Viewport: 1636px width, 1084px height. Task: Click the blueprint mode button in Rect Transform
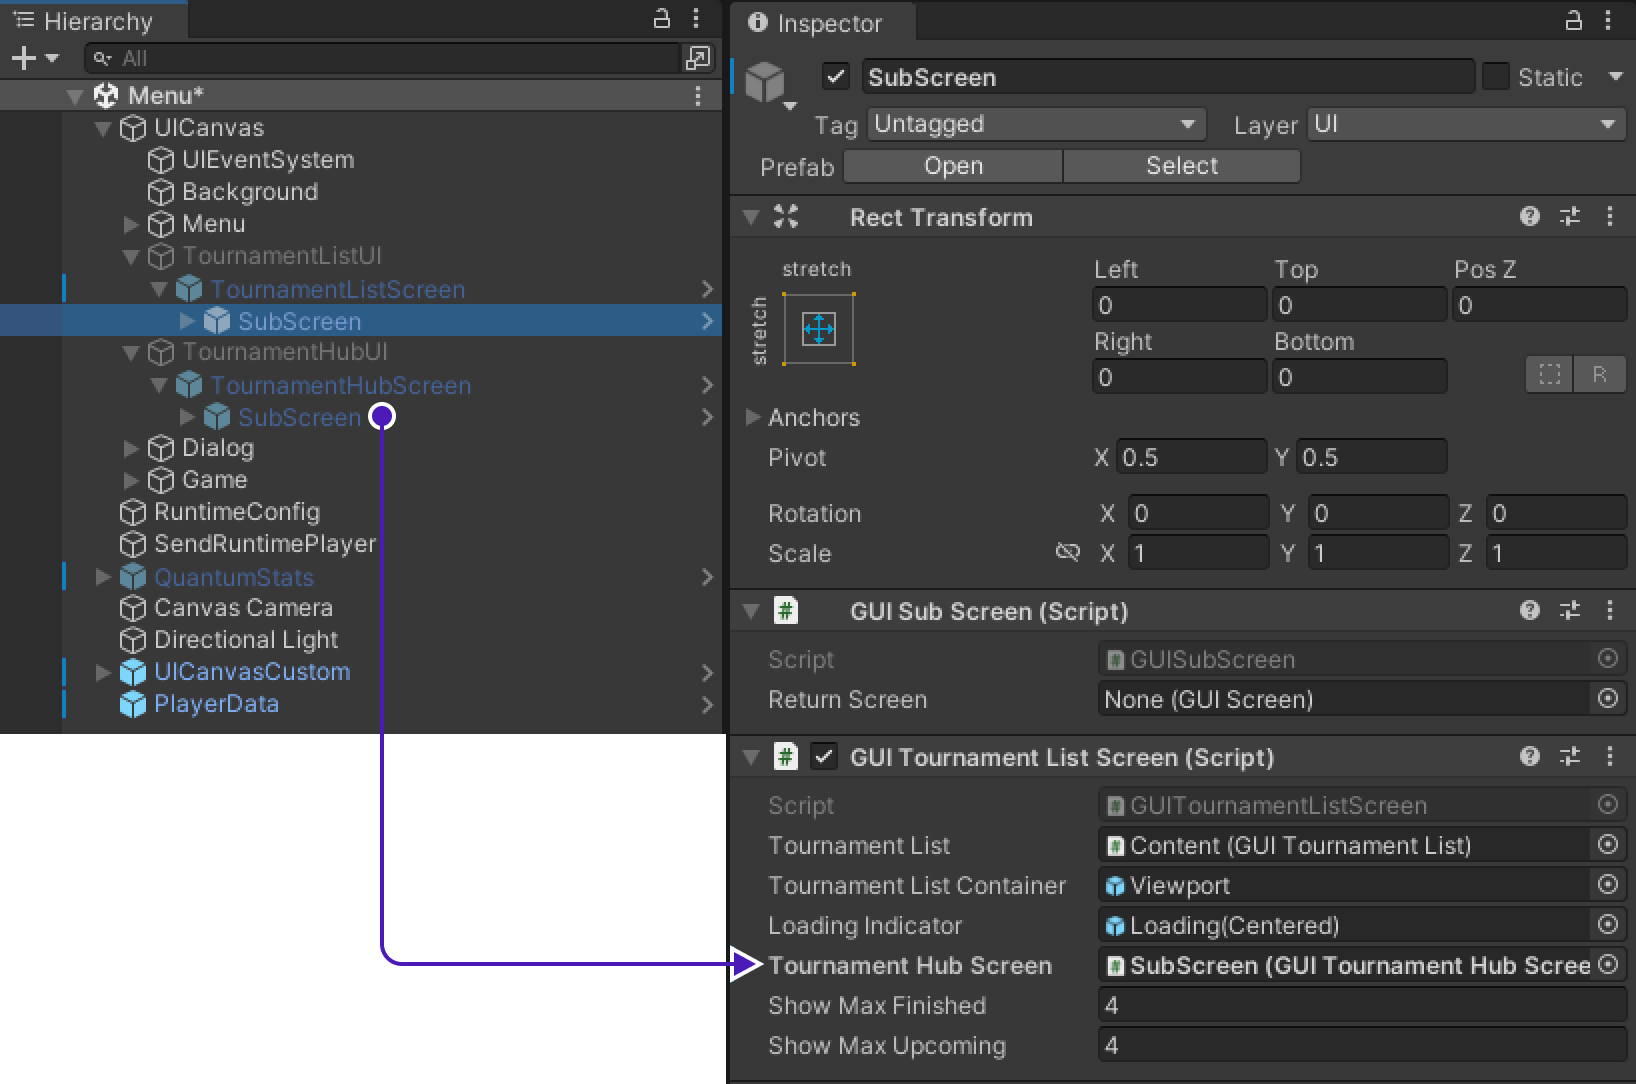click(x=1549, y=375)
